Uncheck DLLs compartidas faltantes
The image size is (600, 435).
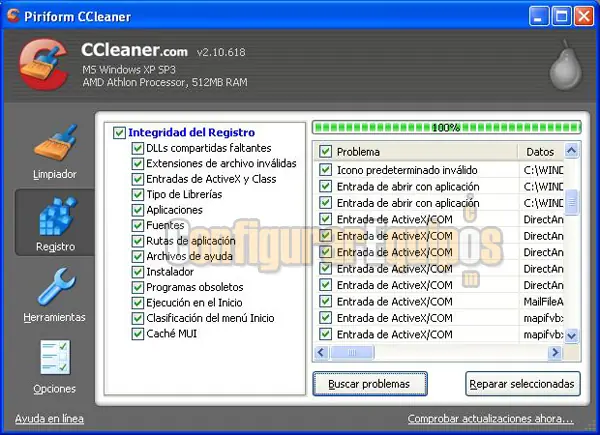click(x=137, y=148)
